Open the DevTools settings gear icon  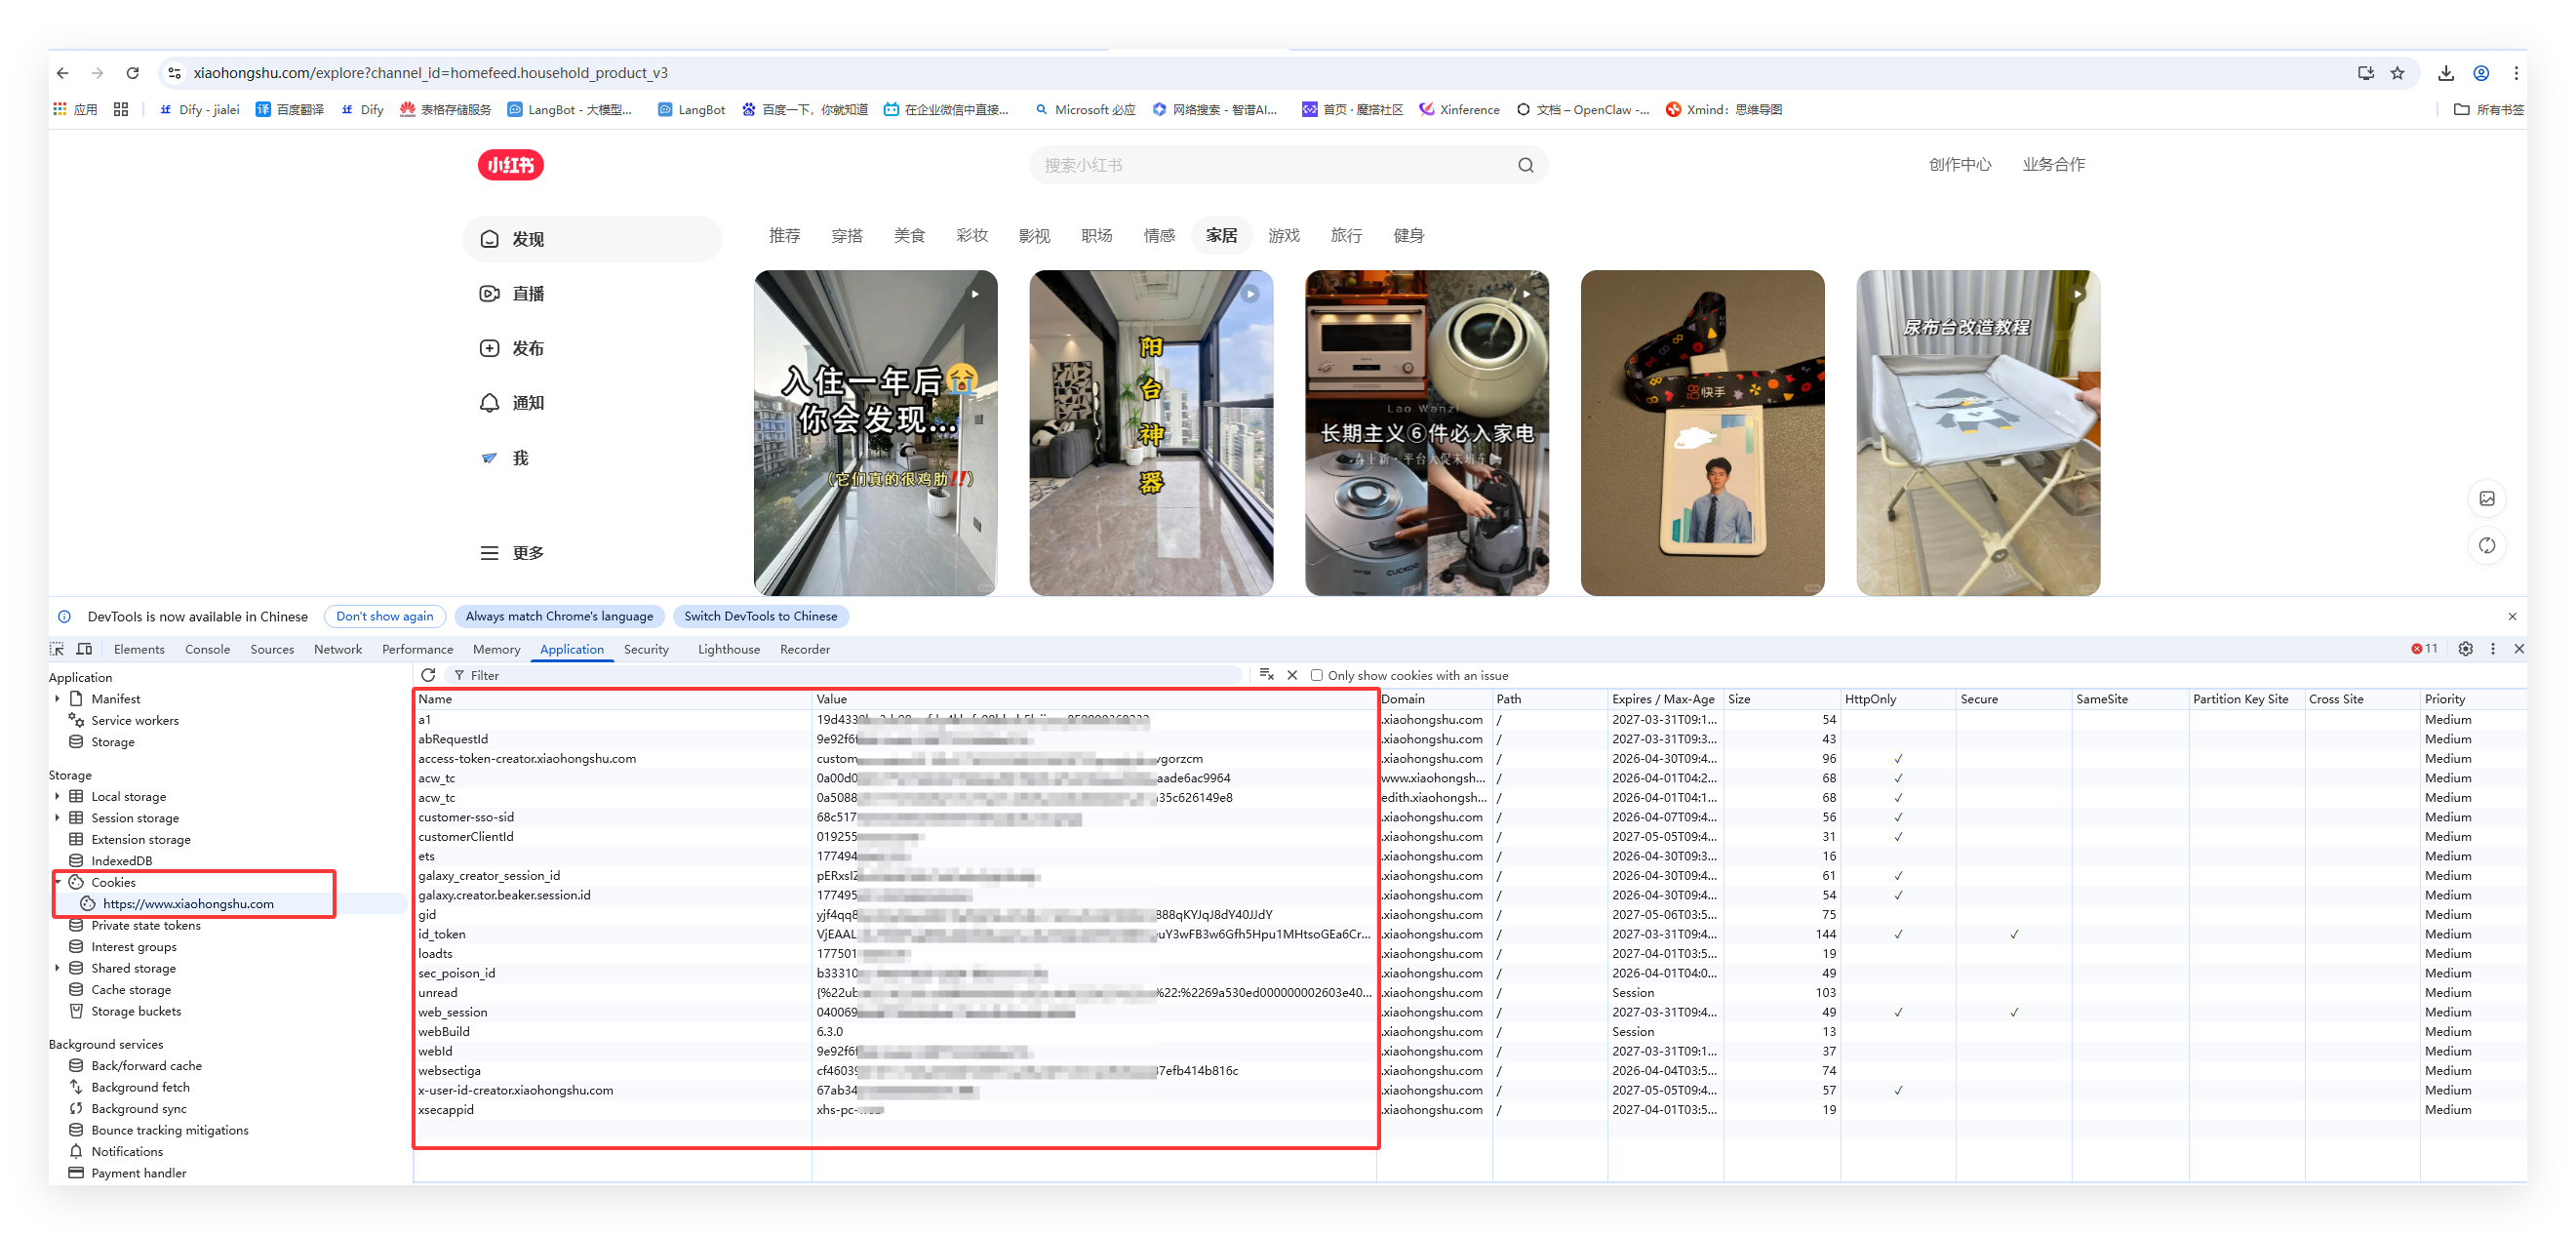2465,649
